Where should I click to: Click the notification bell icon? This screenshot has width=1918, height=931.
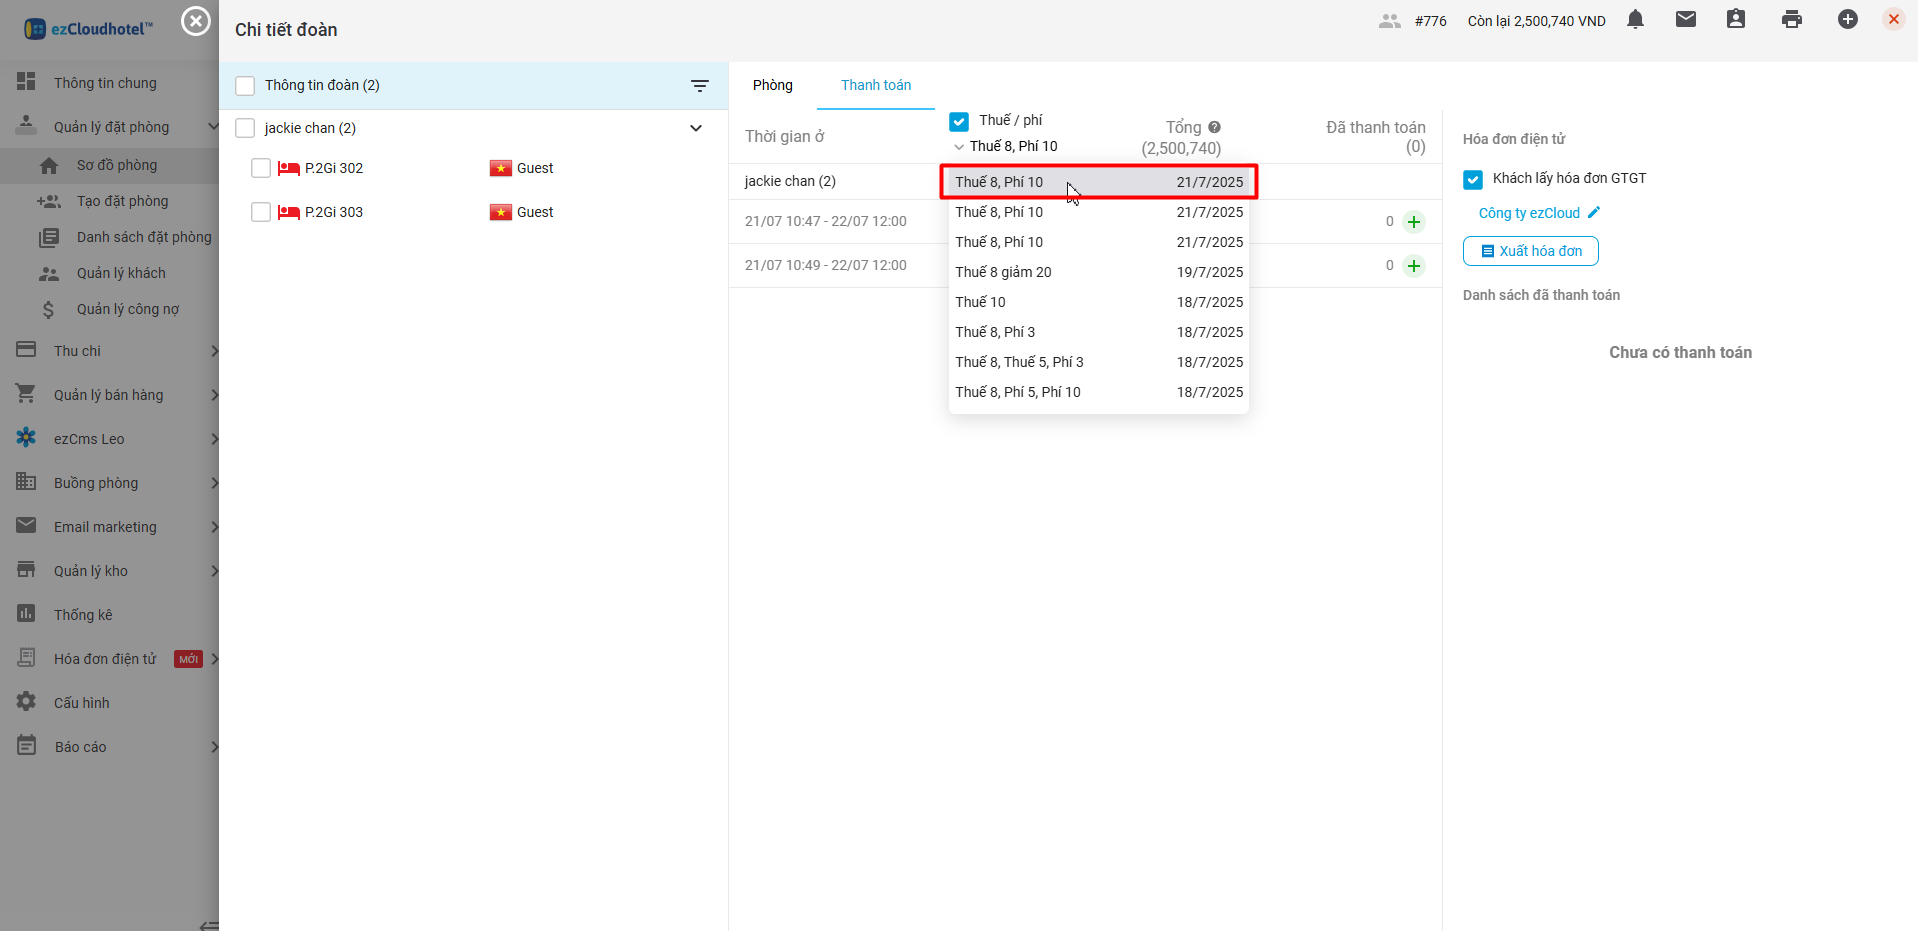[x=1635, y=20]
